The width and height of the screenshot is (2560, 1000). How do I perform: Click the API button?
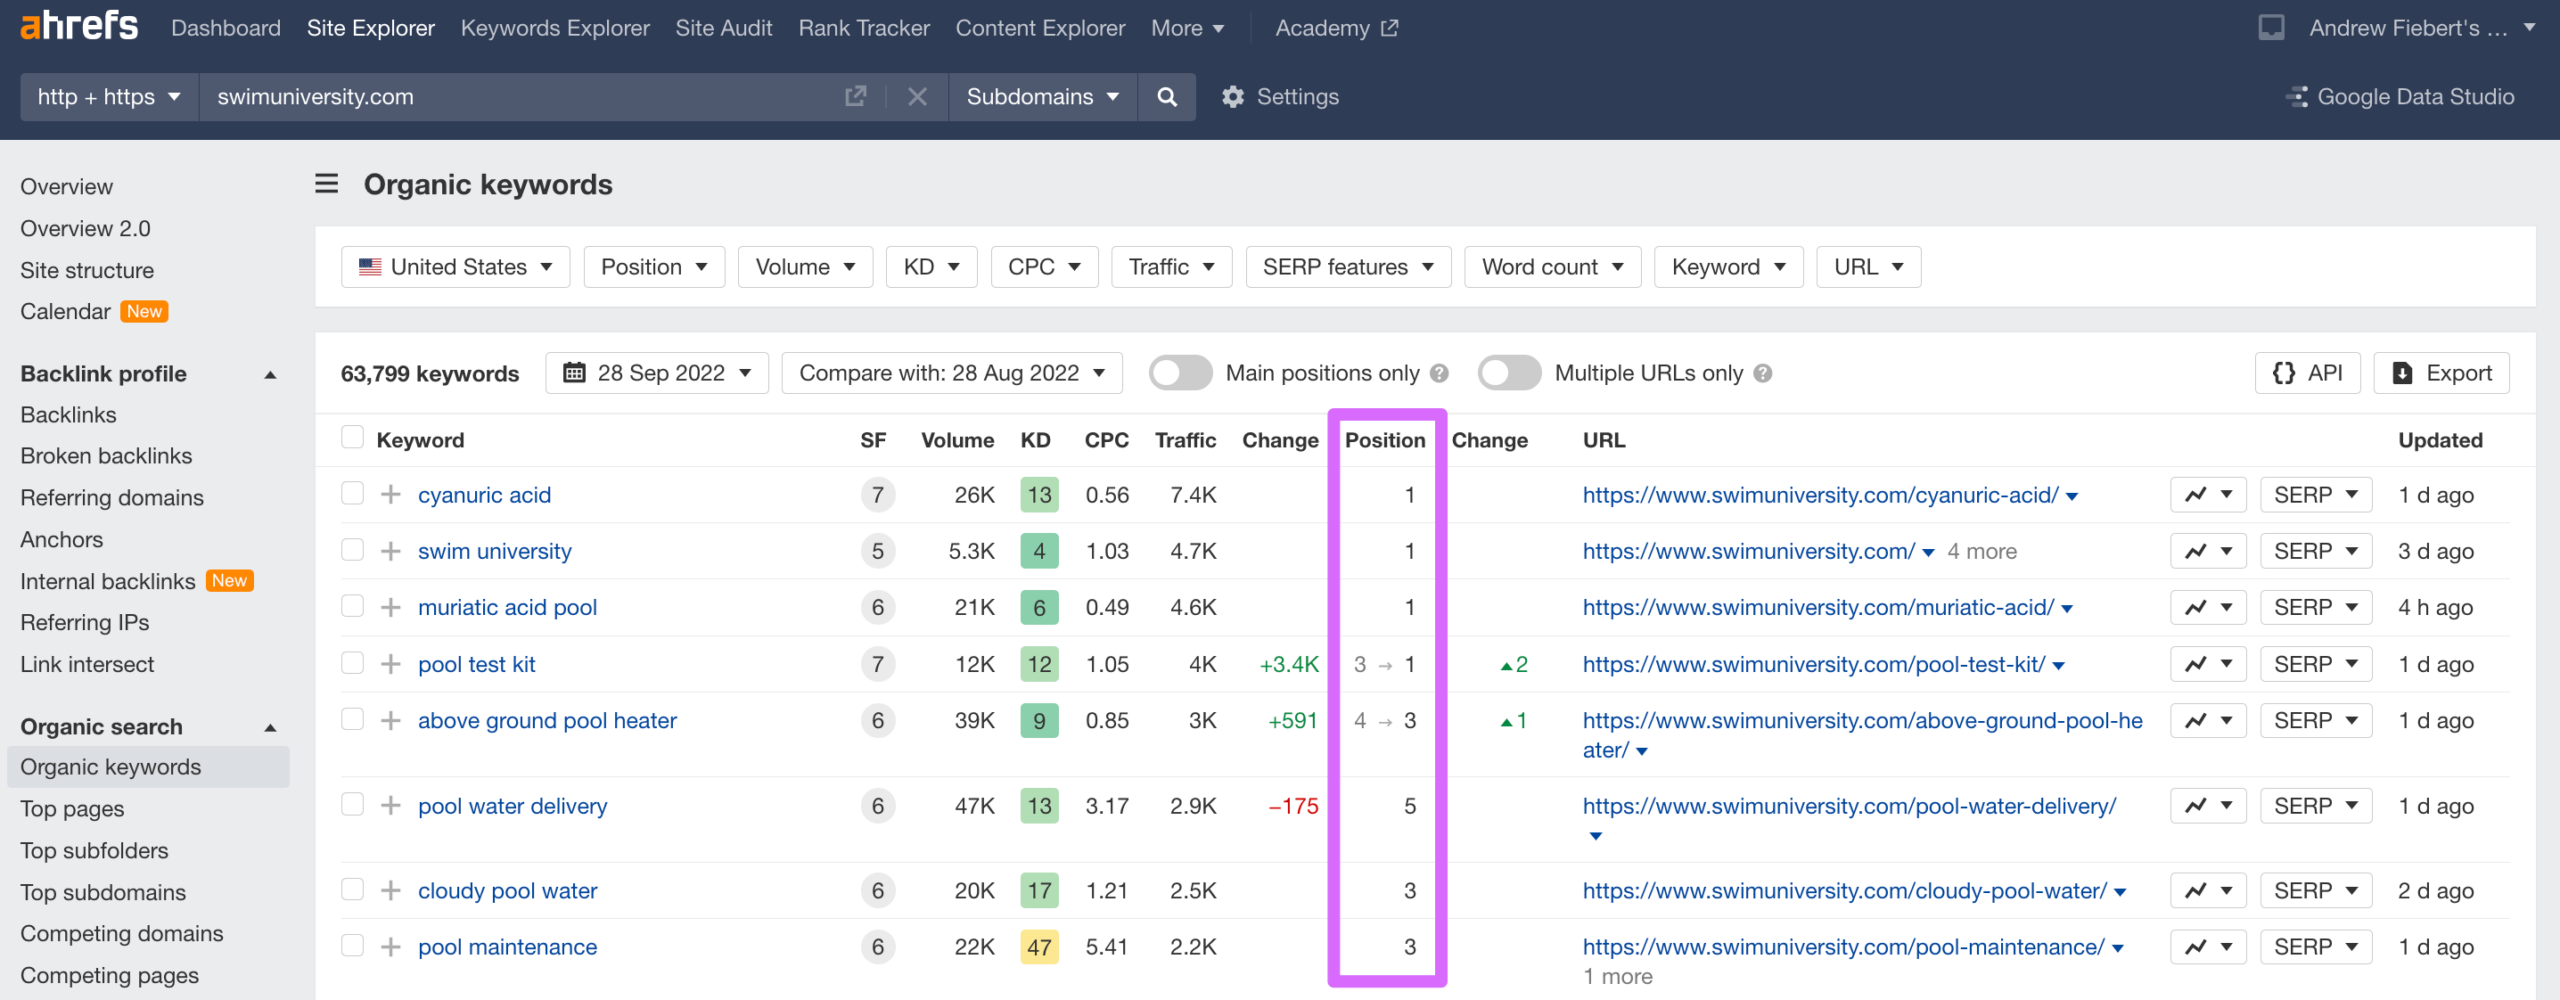coord(2307,373)
